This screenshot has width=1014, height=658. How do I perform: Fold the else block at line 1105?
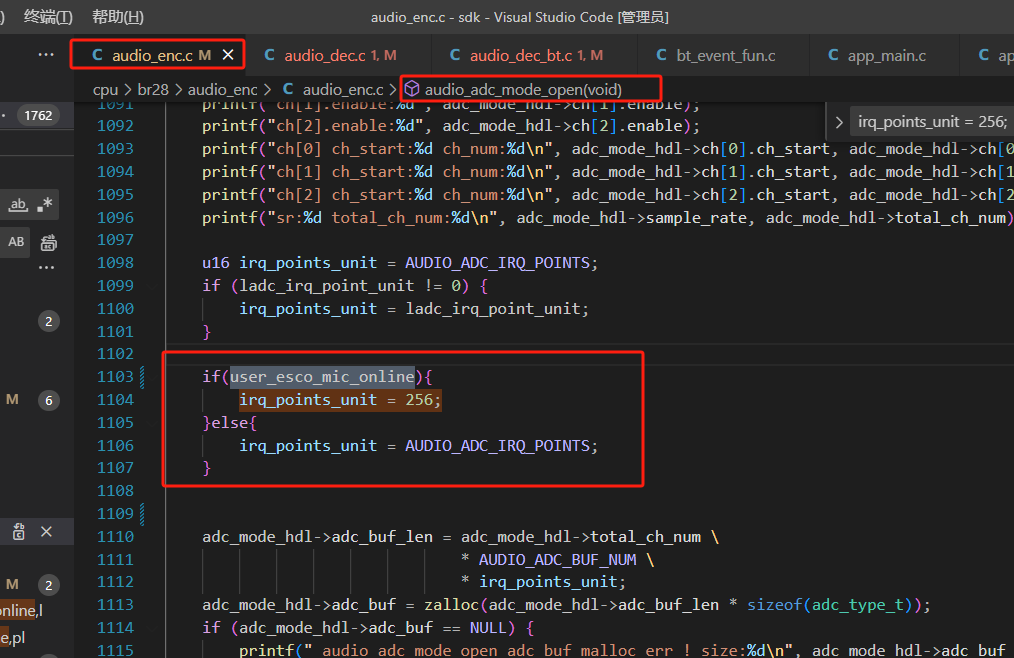151,423
